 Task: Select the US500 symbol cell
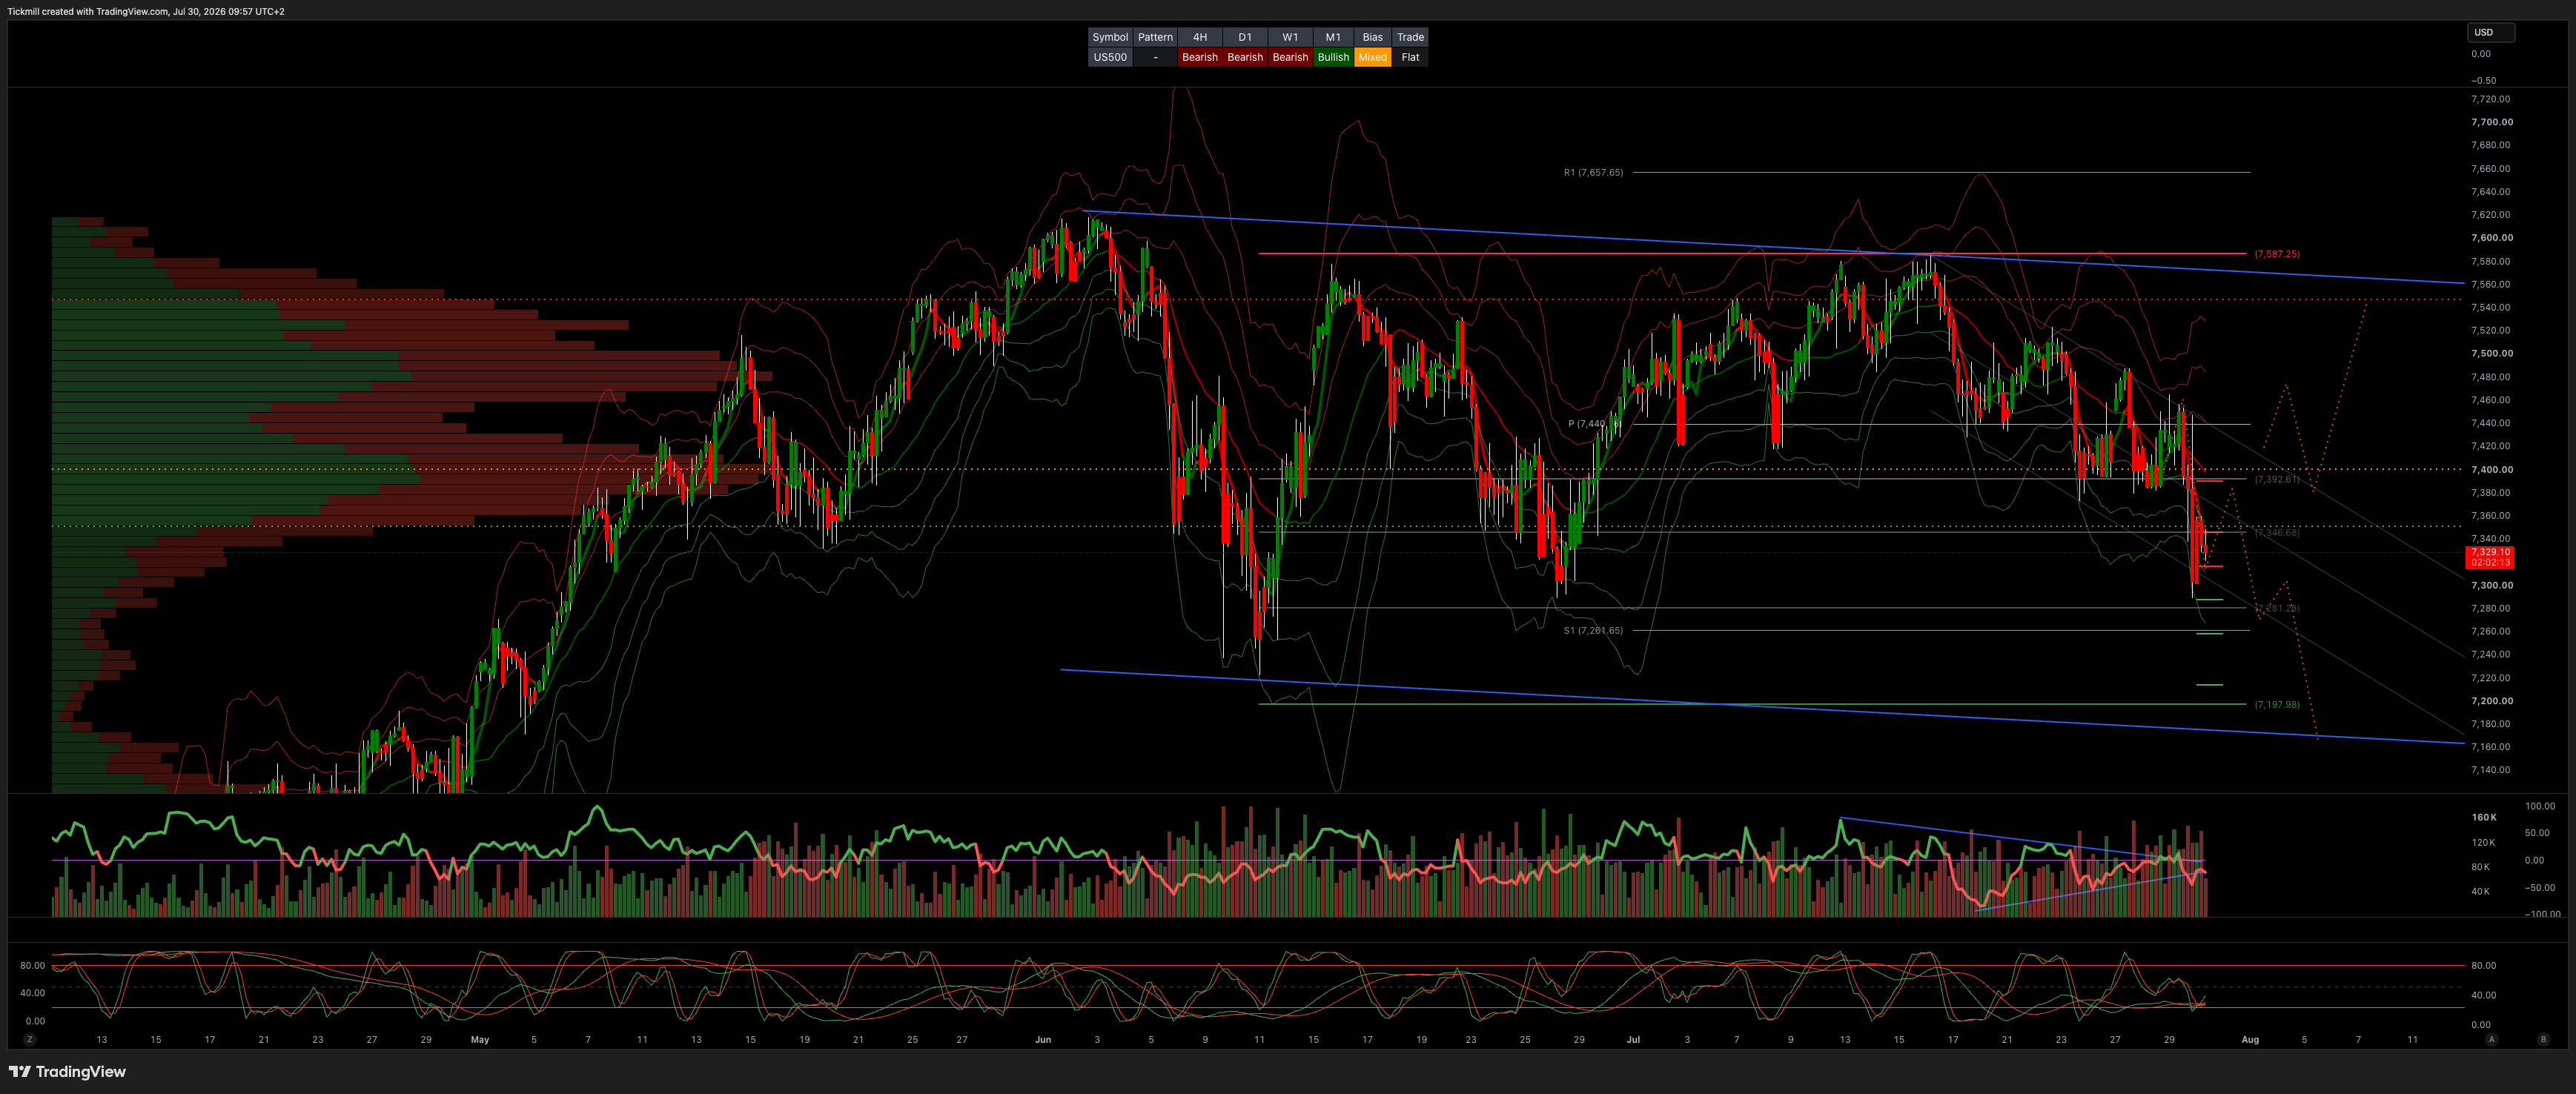coord(1110,57)
